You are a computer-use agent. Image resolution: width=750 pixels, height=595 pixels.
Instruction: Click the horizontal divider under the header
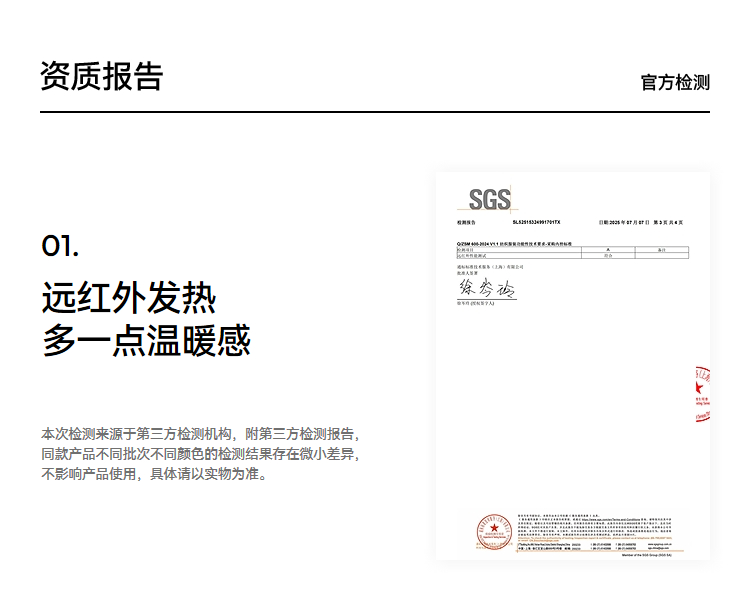tap(375, 112)
